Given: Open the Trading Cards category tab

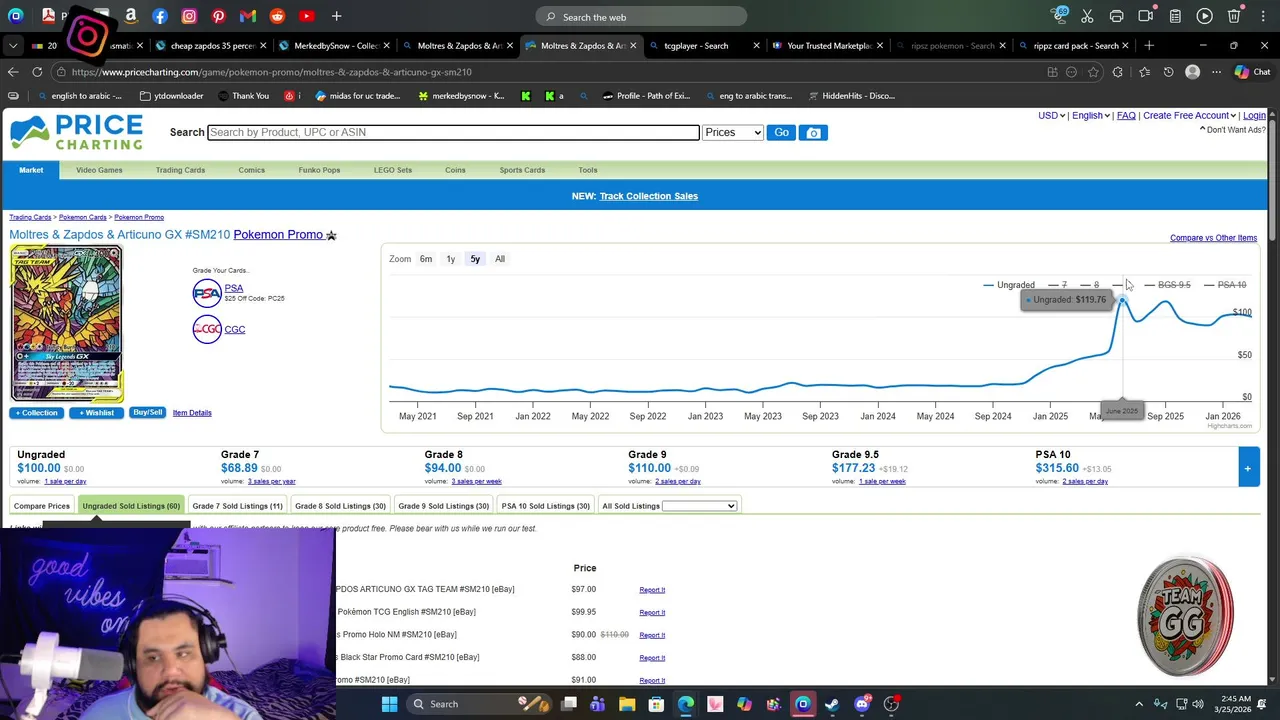Looking at the screenshot, I should [x=180, y=170].
